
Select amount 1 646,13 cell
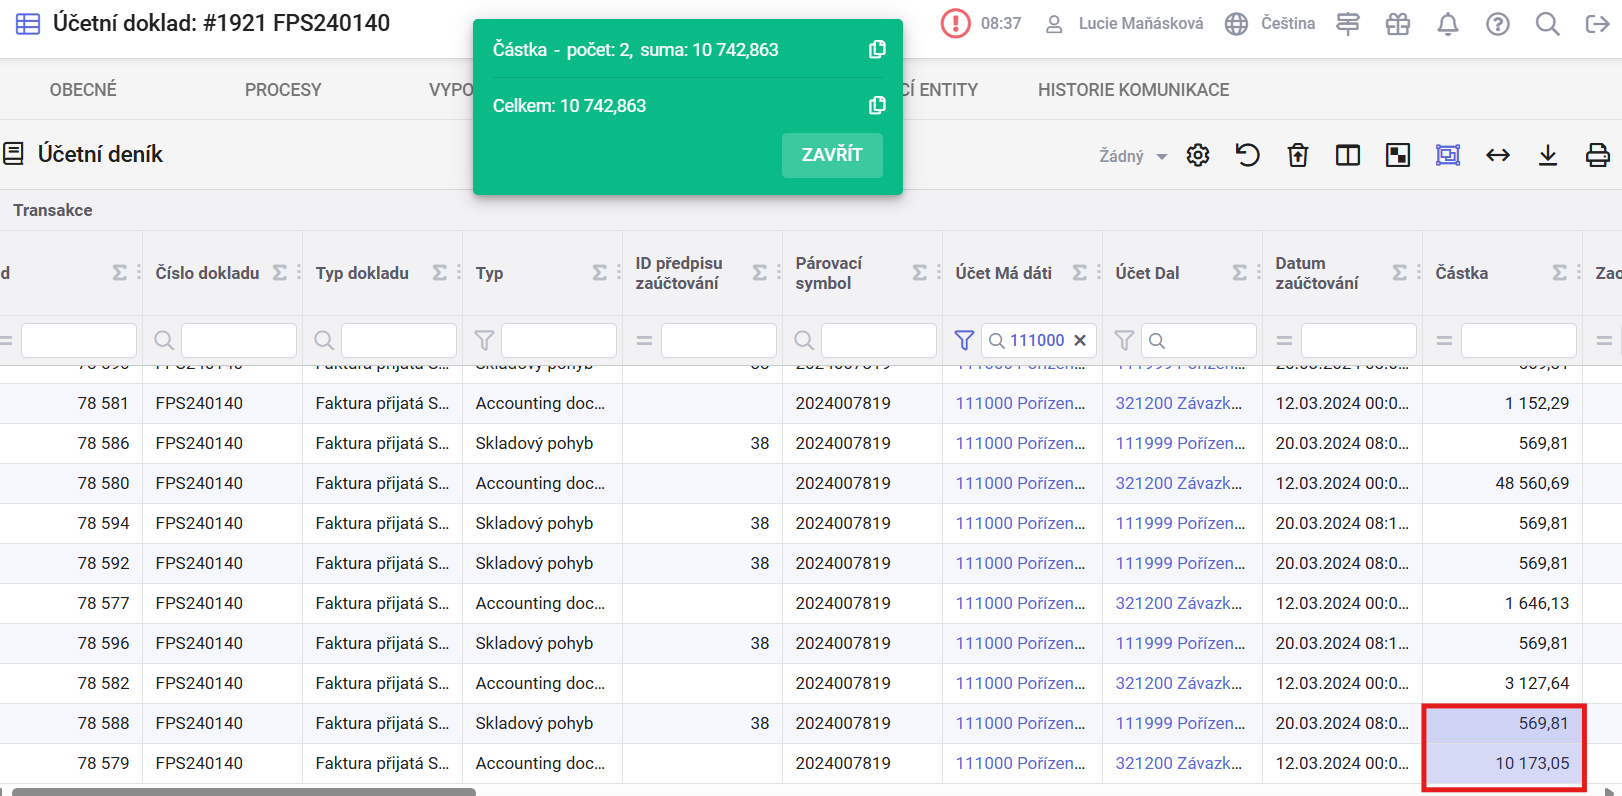click(x=1502, y=603)
